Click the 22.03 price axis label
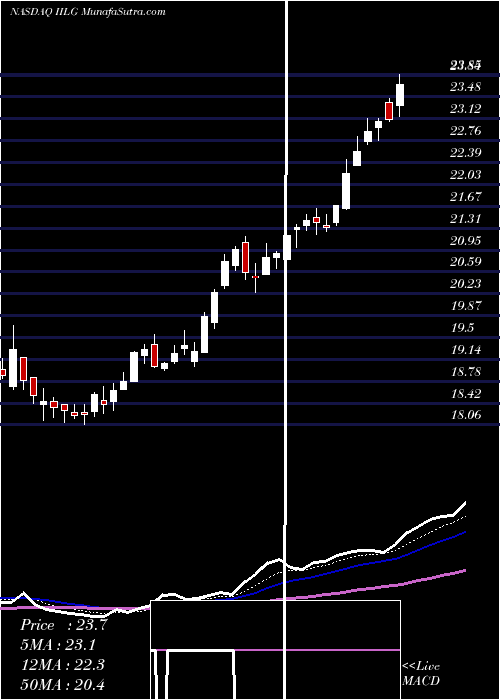The width and height of the screenshot is (500, 700). [x=466, y=175]
